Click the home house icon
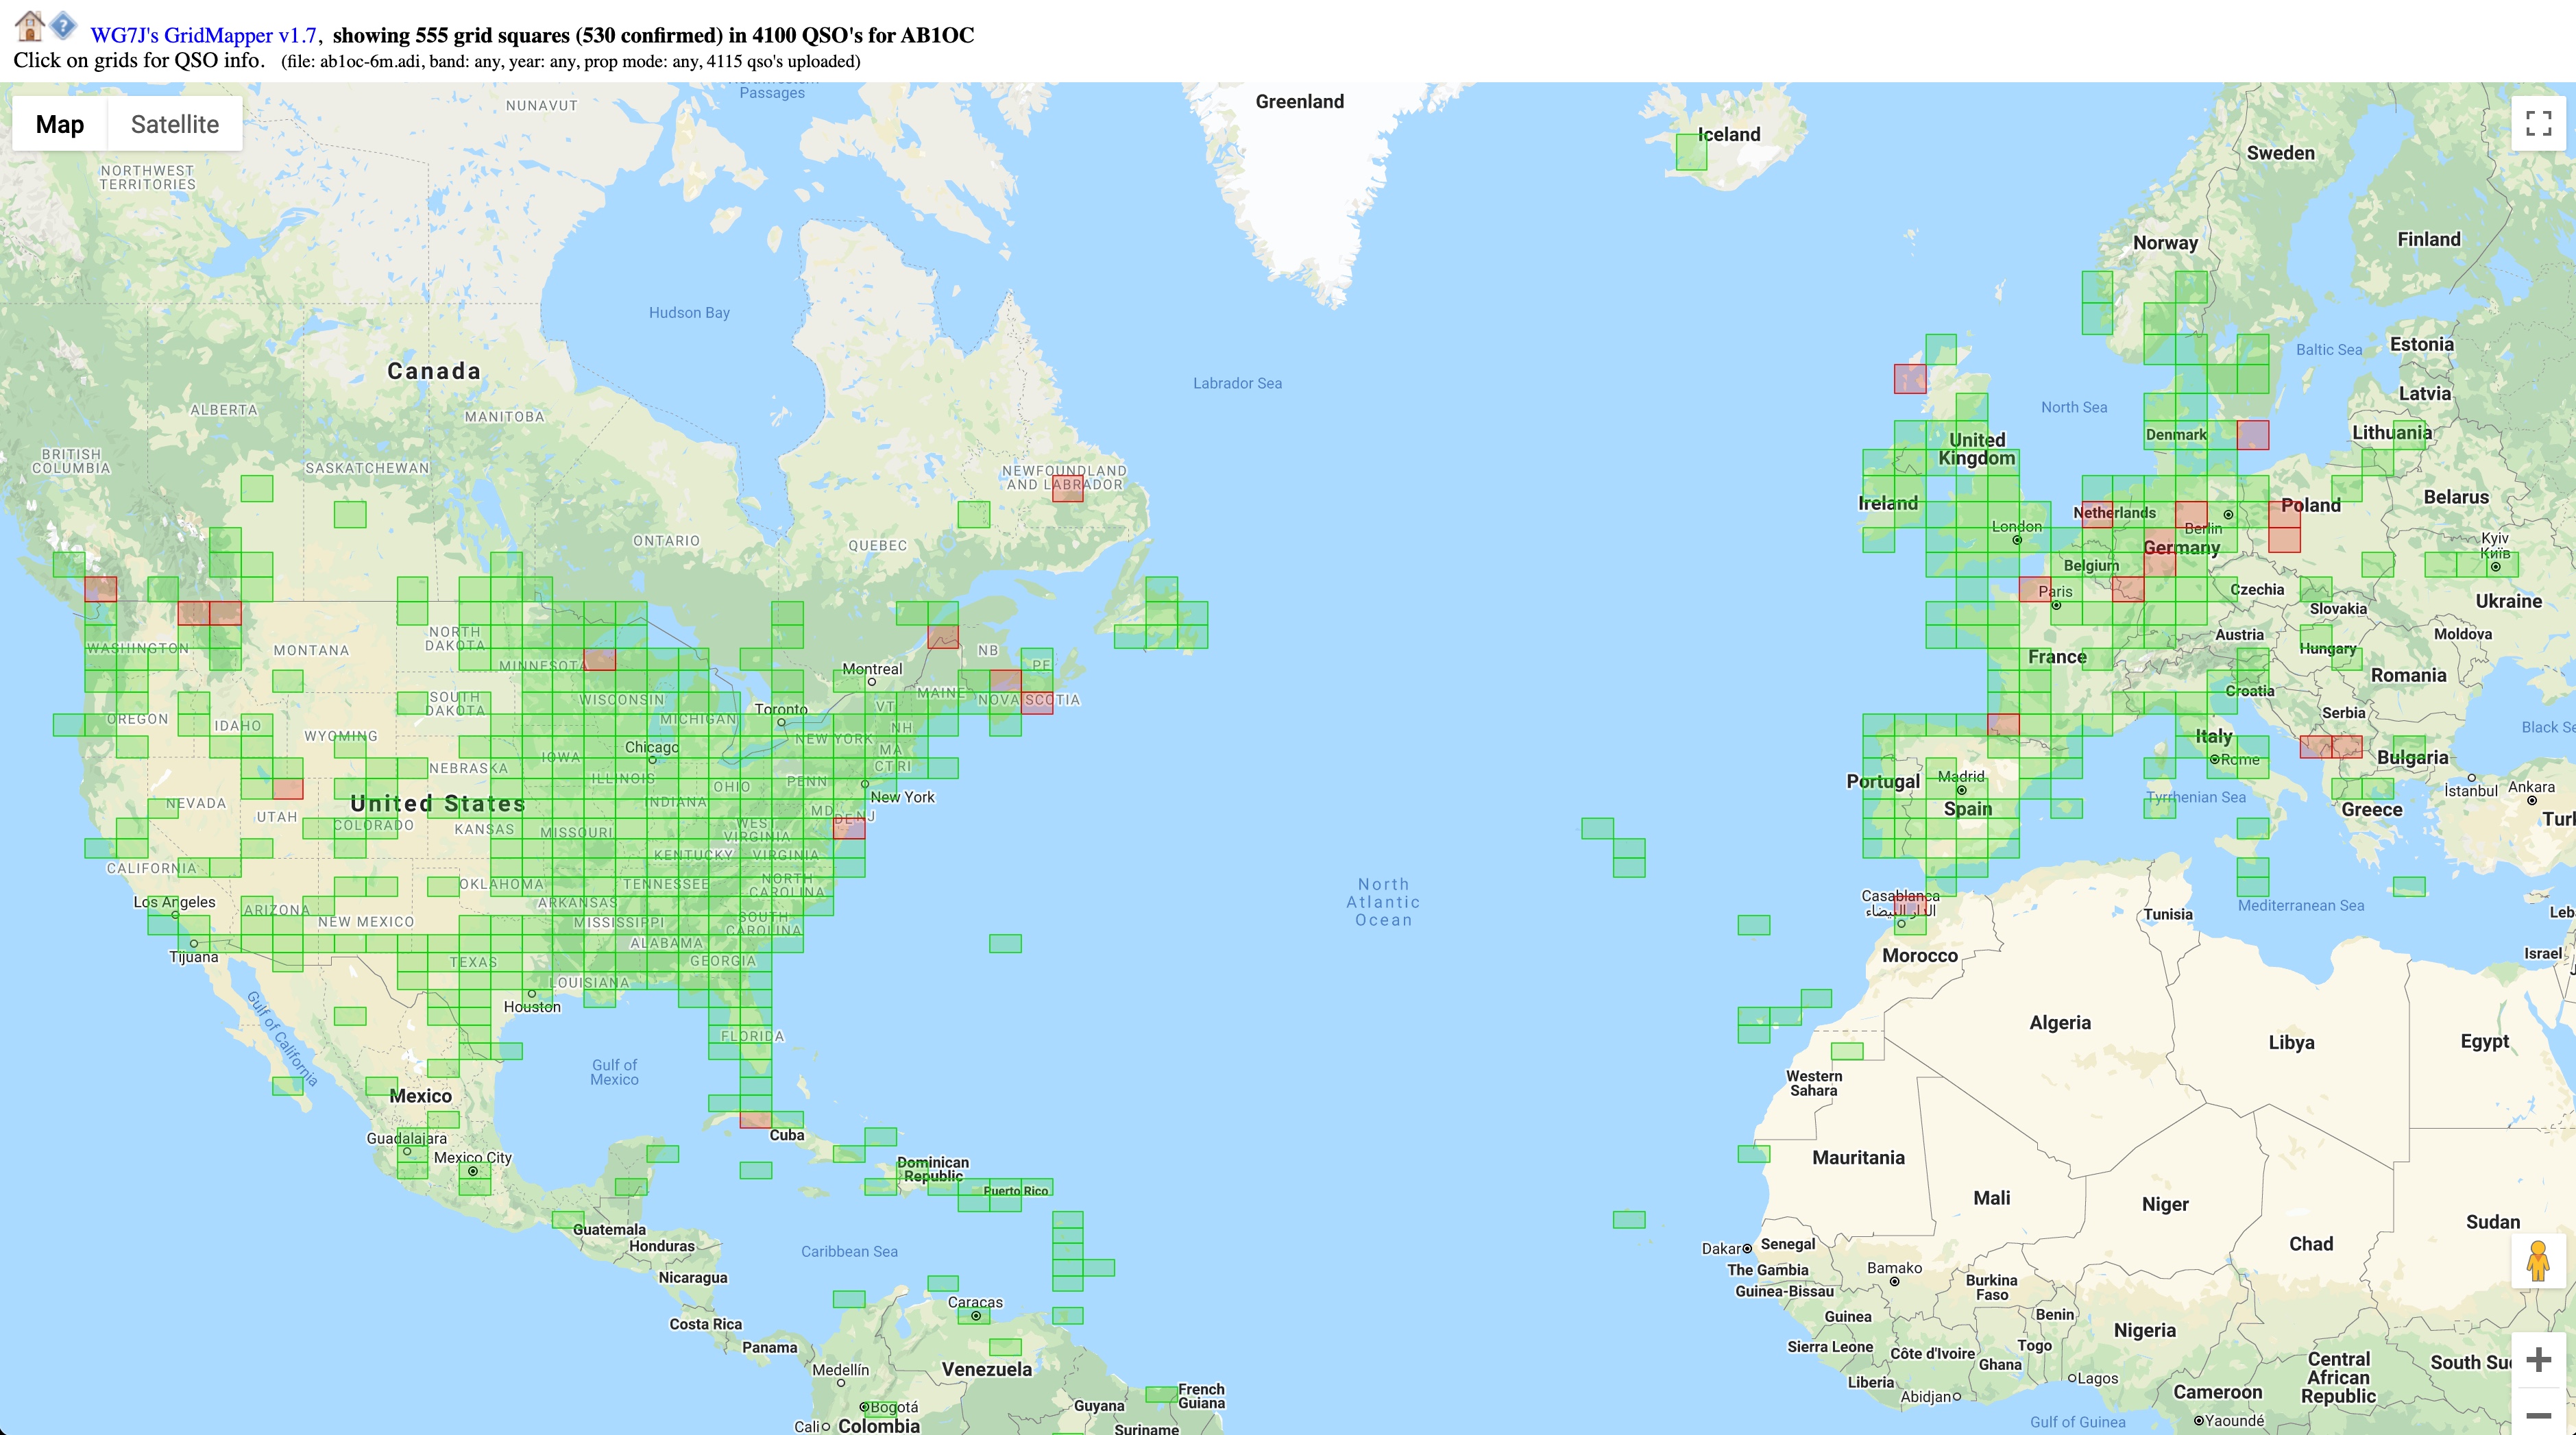2576x1435 pixels. [x=29, y=26]
